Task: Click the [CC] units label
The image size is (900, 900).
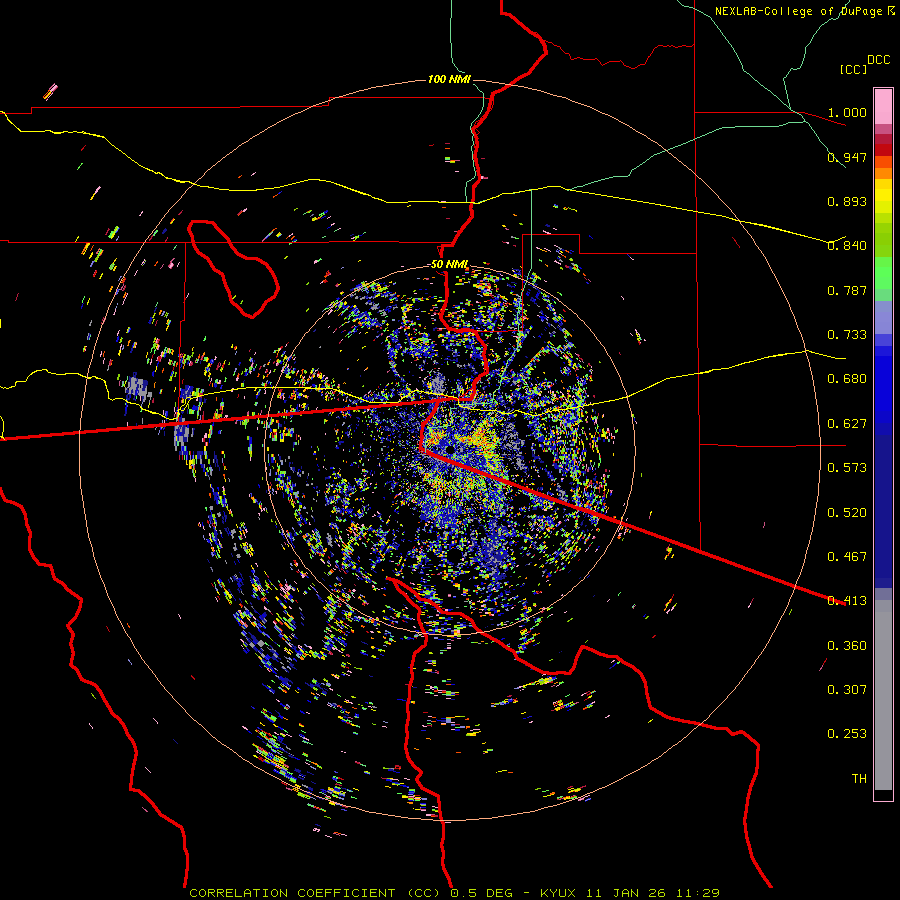Action: coord(854,69)
